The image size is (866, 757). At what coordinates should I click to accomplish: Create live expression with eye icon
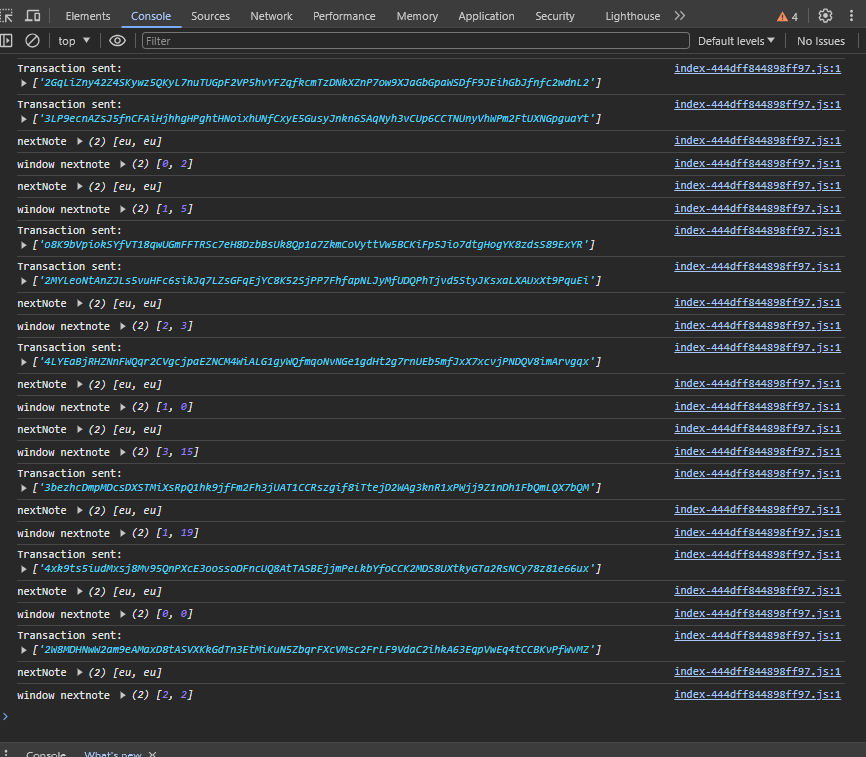pyautogui.click(x=117, y=41)
